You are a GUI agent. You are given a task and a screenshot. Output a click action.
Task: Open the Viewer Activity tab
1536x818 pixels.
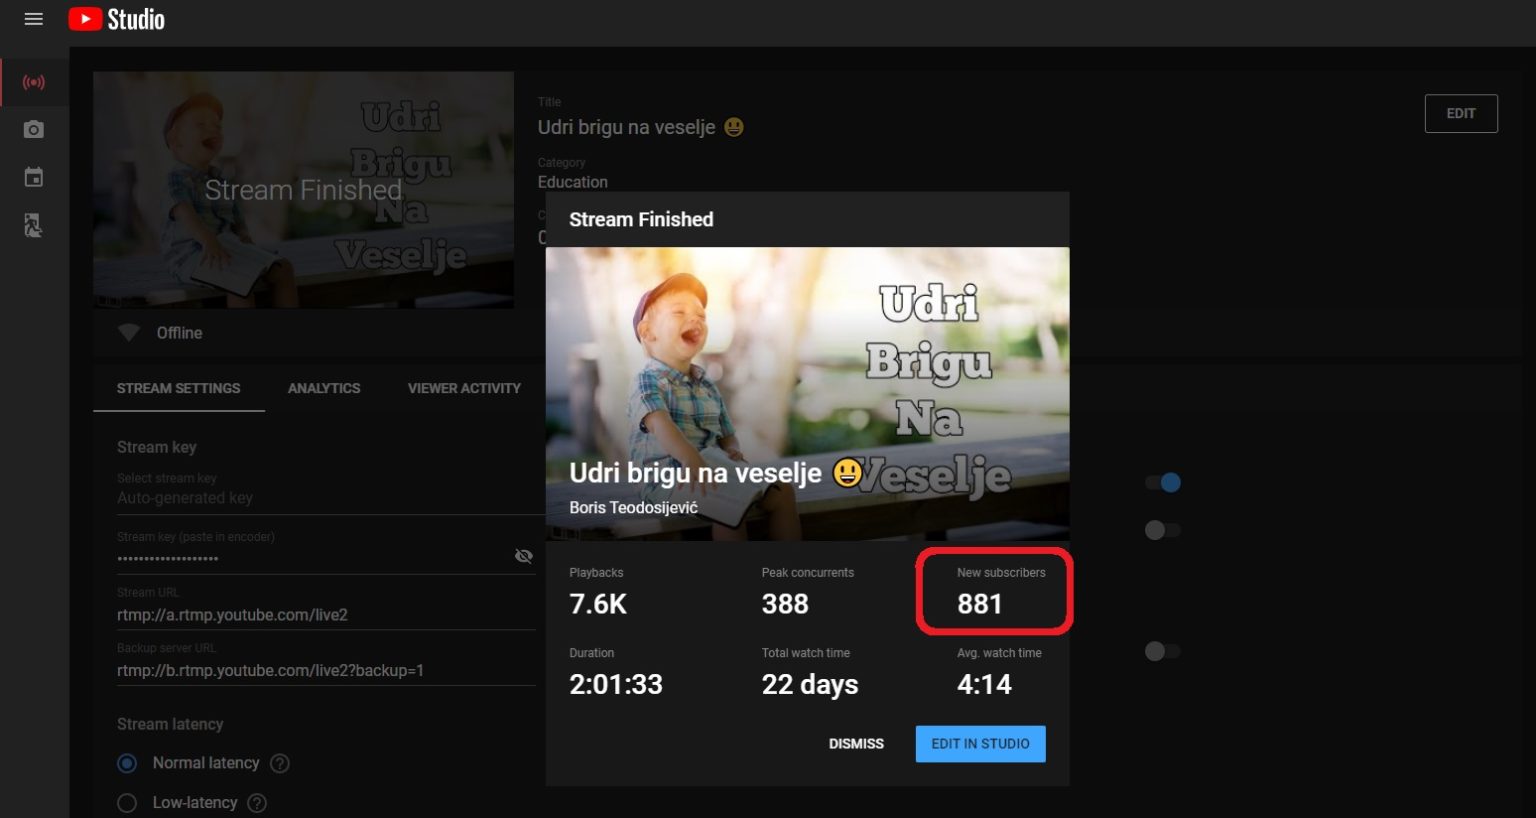(x=464, y=388)
